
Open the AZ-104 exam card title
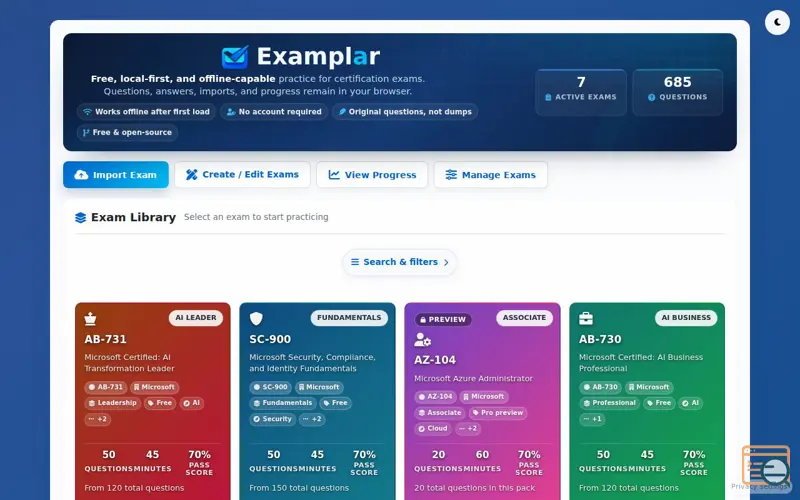pyautogui.click(x=435, y=360)
